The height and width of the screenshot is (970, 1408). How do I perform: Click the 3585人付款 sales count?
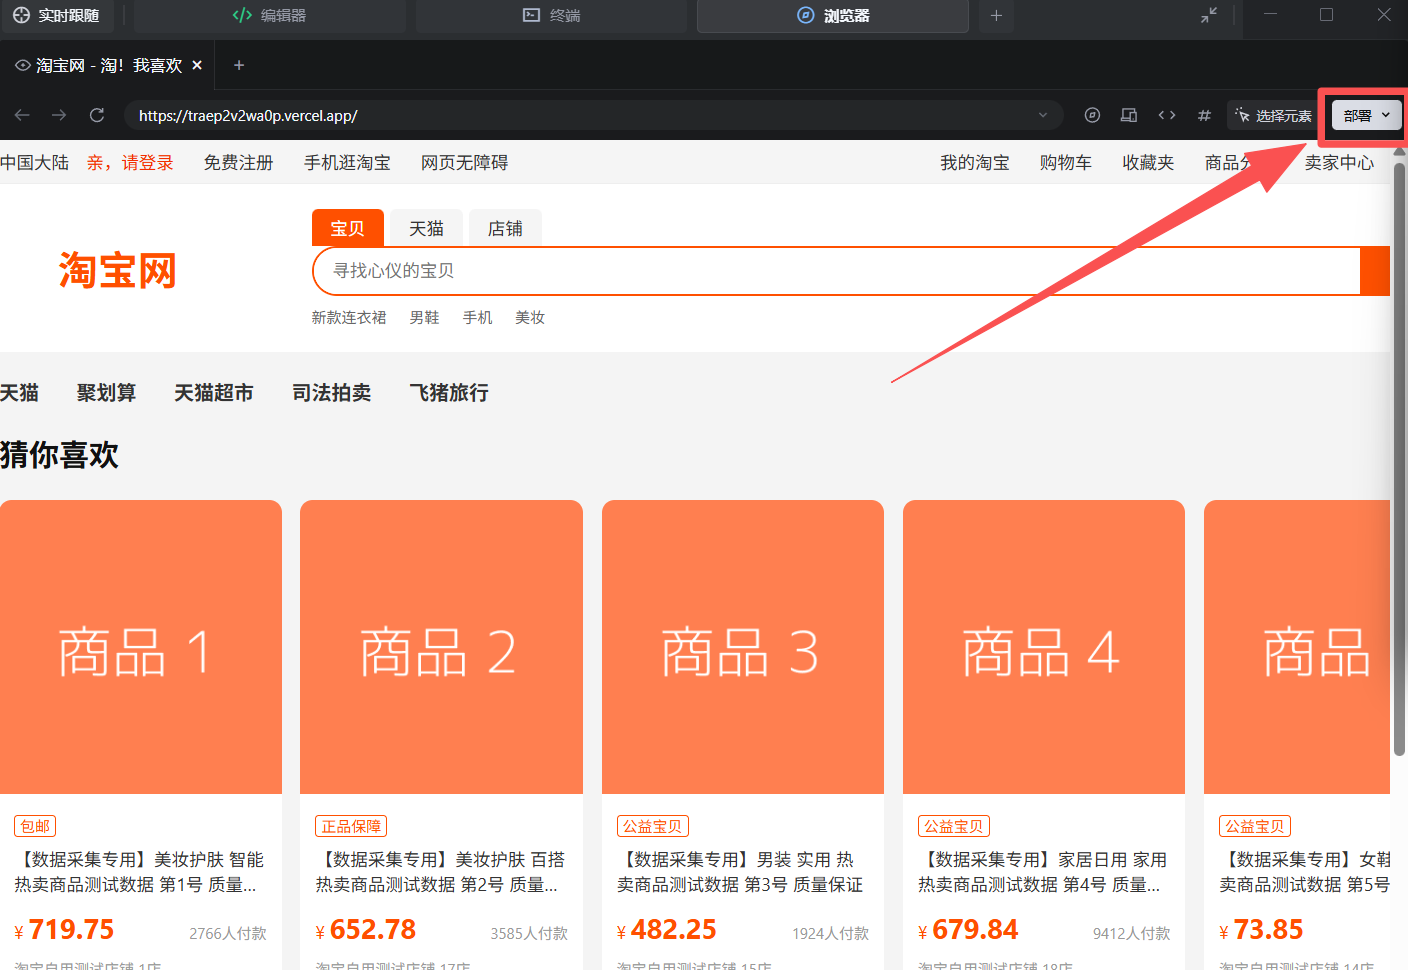click(x=529, y=933)
